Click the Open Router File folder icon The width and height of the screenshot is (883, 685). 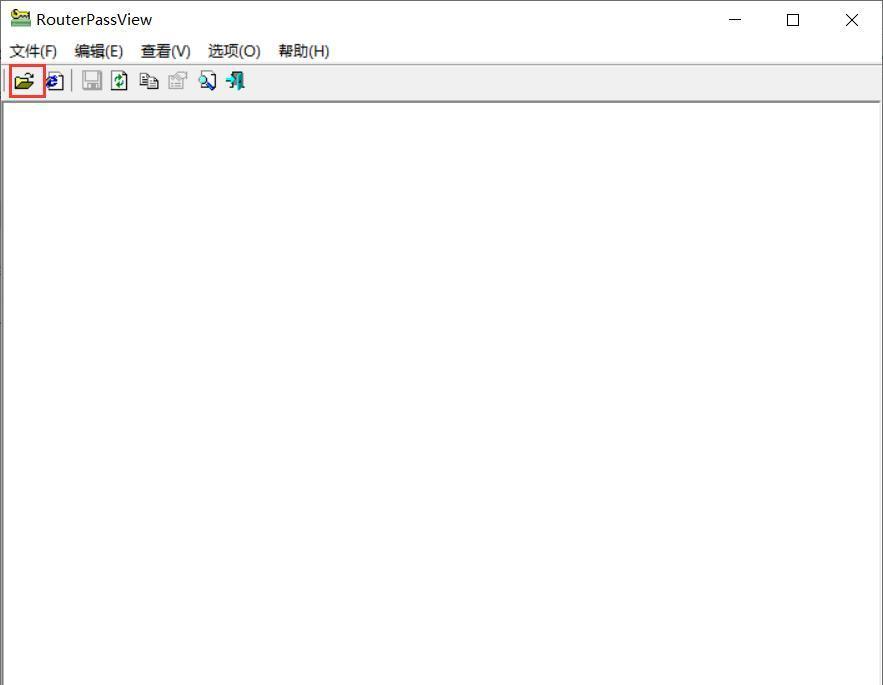click(25, 81)
